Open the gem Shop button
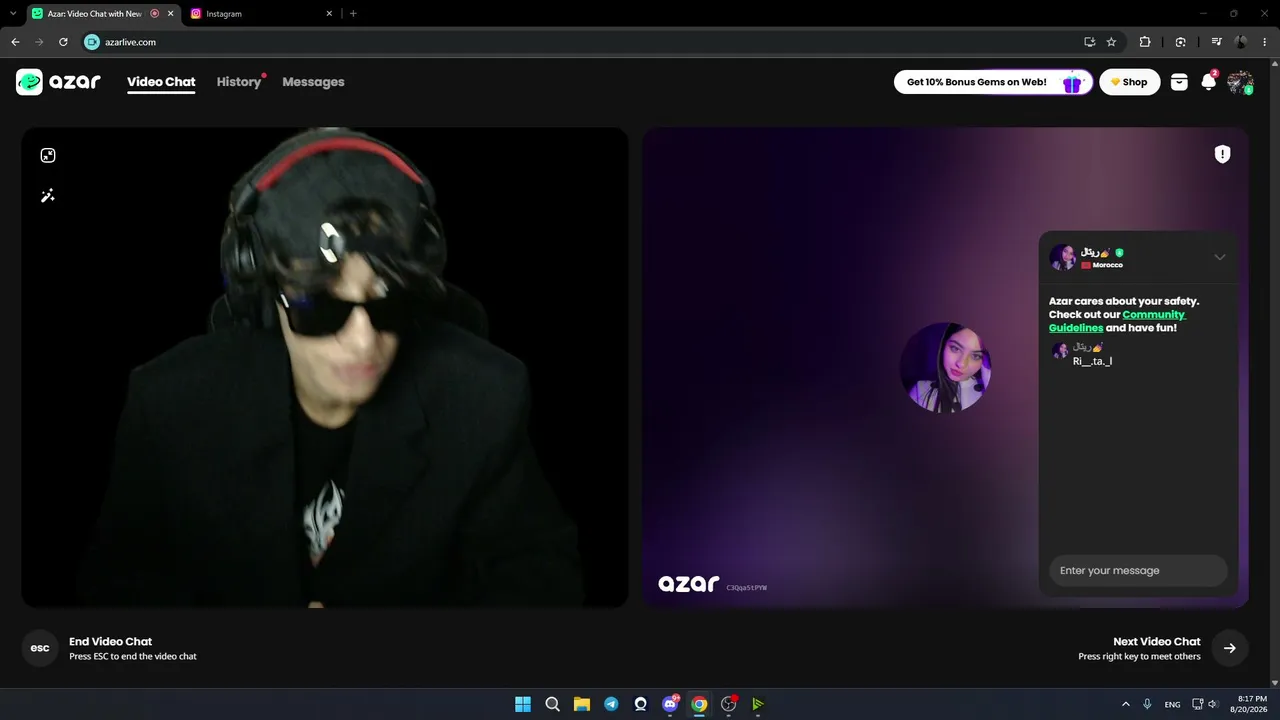This screenshot has width=1280, height=720. 1130,82
